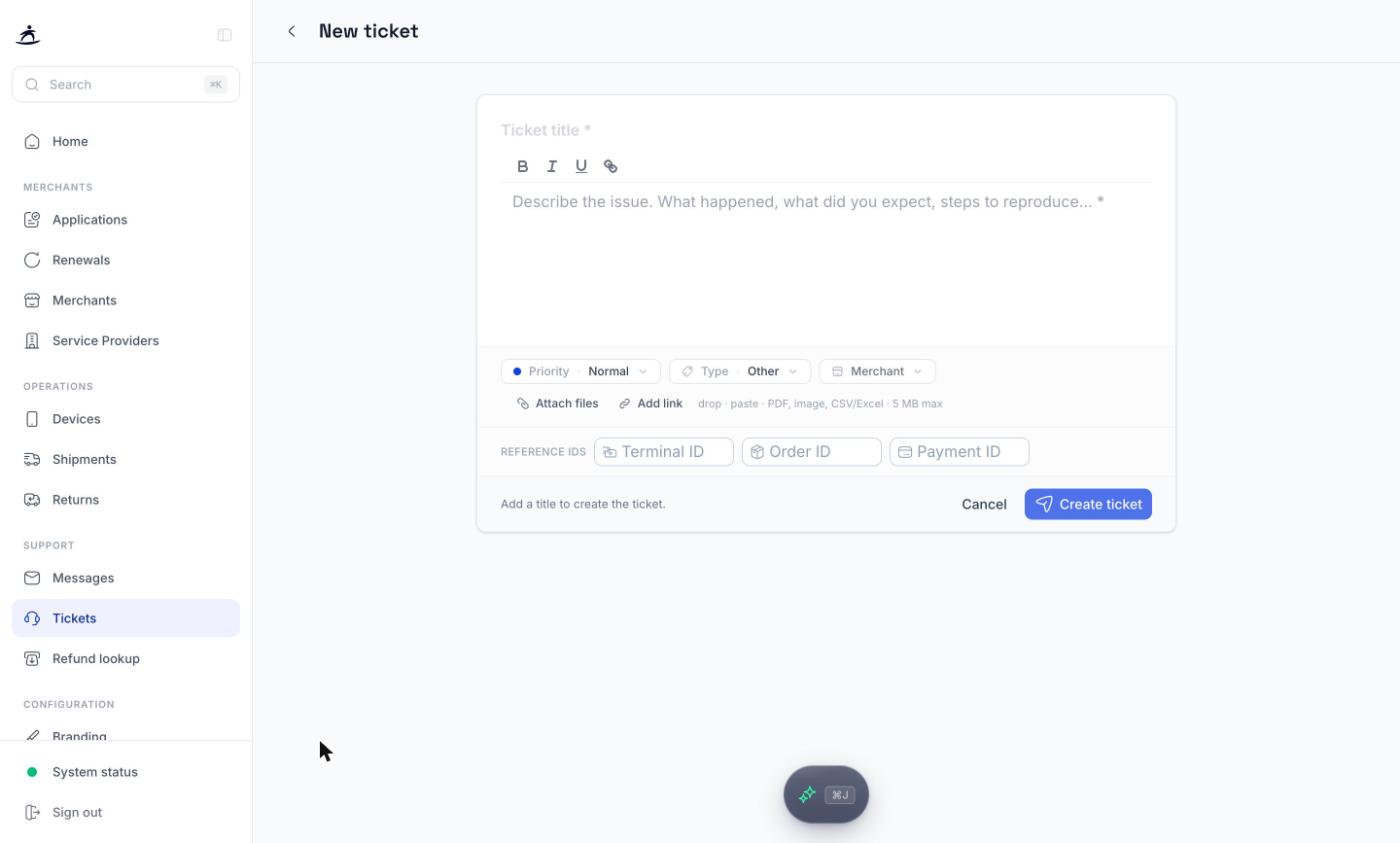
Task: Click the ⌘K shortcut badge in Search
Action: [x=216, y=85]
